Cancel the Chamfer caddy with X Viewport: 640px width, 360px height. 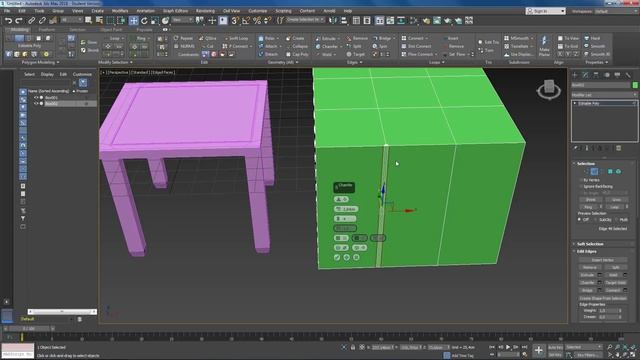coord(356,258)
